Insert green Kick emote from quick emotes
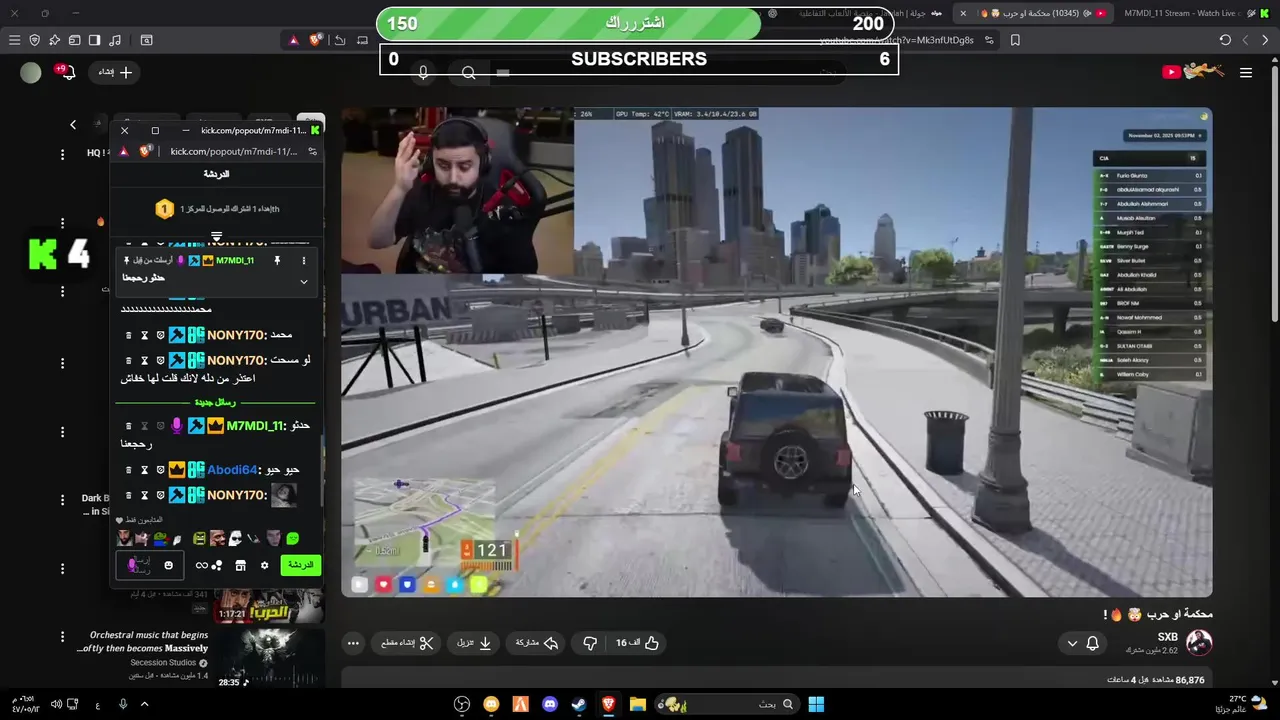1280x720 pixels. click(x=292, y=539)
